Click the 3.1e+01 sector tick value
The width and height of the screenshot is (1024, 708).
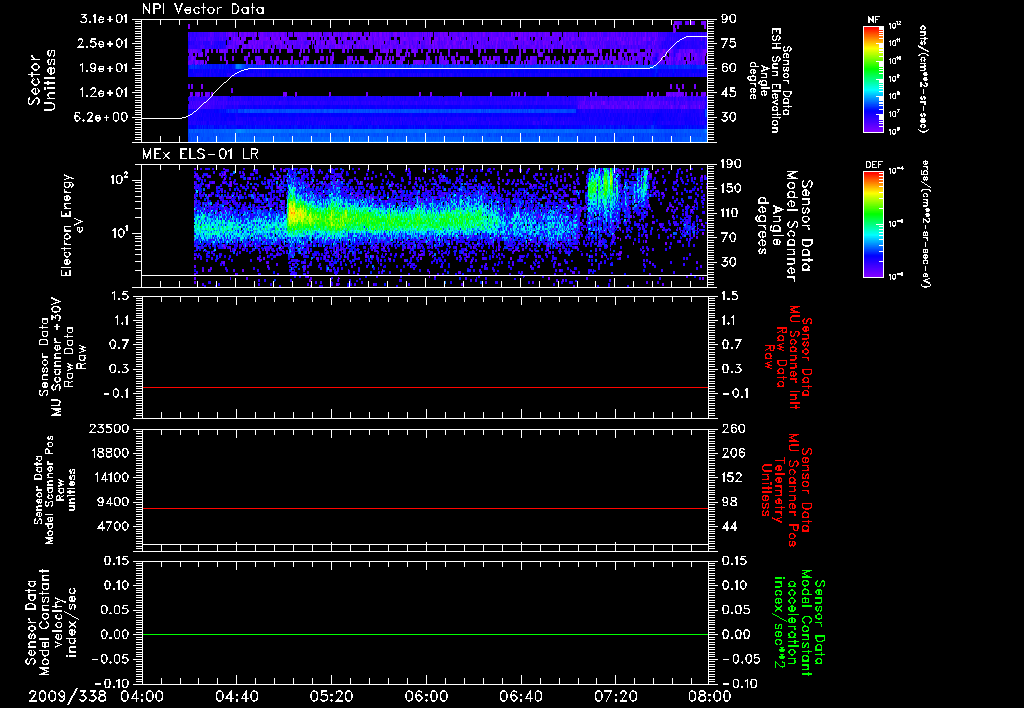pos(104,19)
